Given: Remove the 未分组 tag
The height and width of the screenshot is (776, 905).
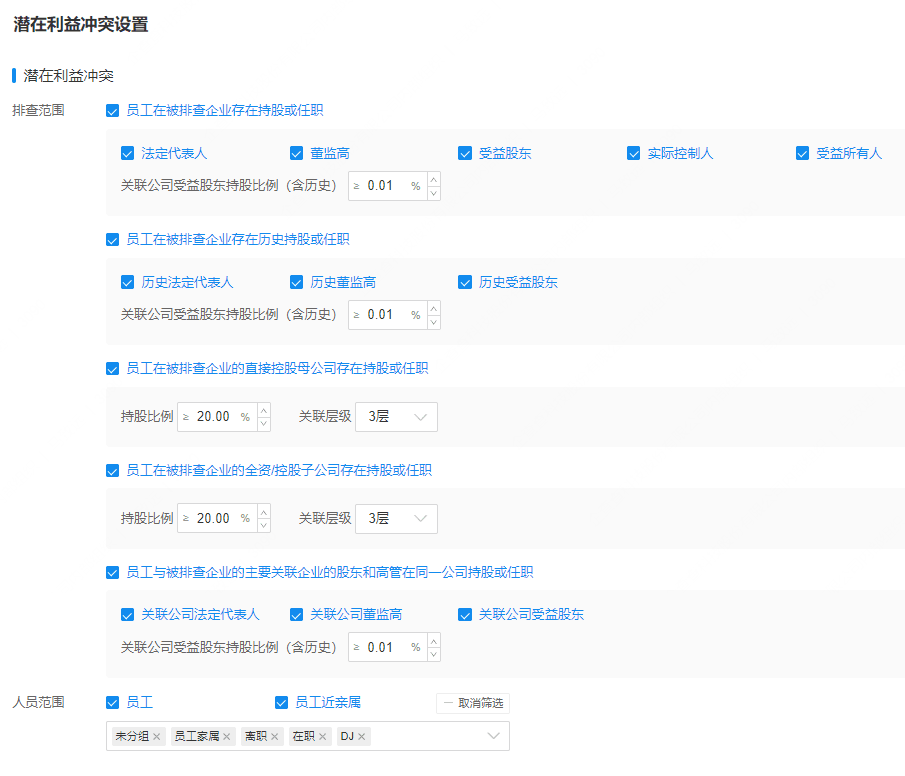Looking at the screenshot, I should (156, 737).
